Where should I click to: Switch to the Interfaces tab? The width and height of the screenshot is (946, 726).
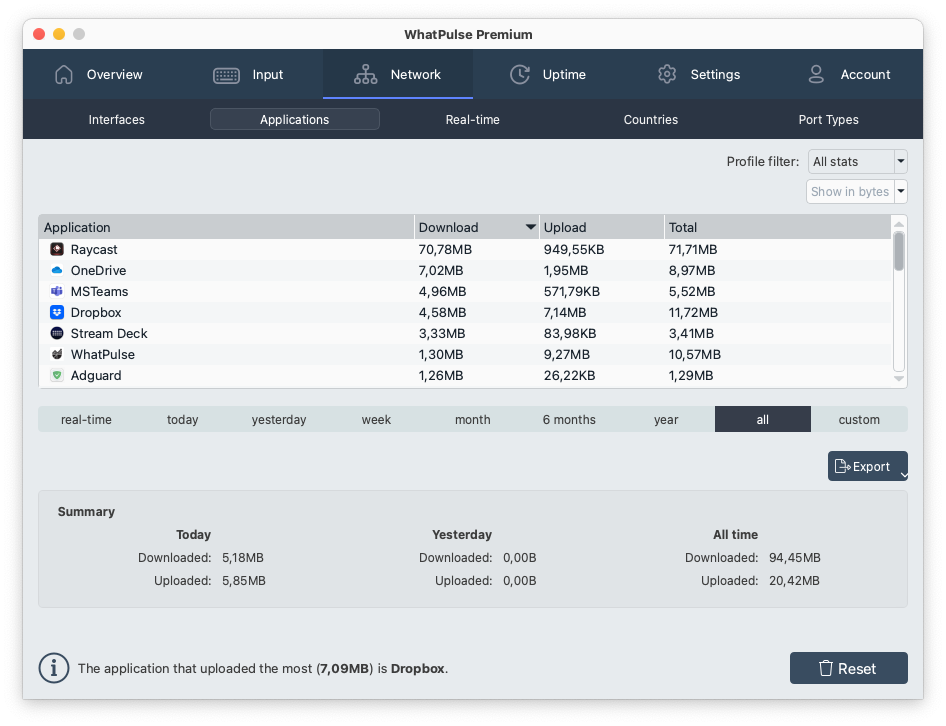(116, 119)
